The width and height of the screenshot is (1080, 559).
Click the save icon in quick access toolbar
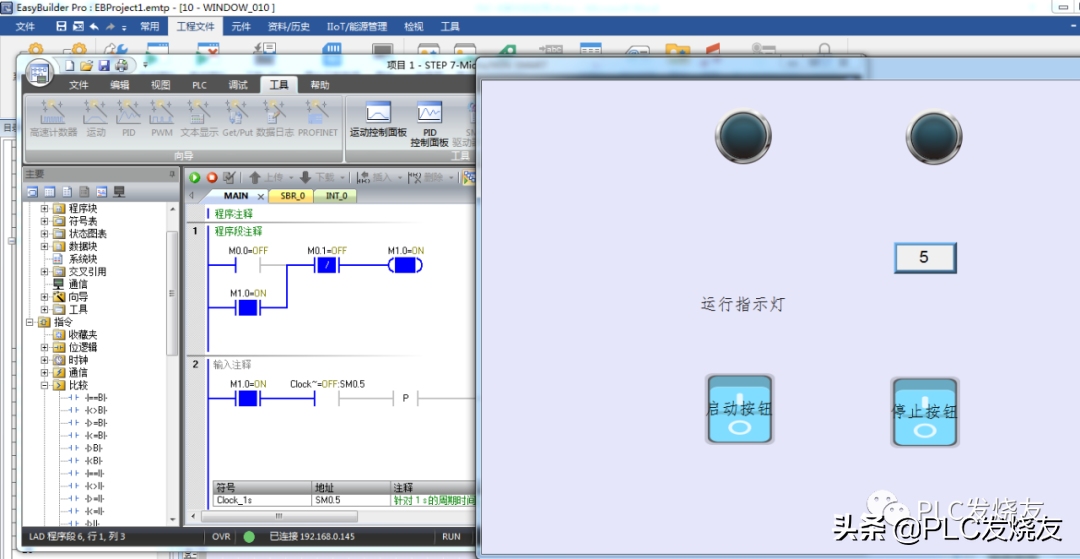pyautogui.click(x=103, y=65)
